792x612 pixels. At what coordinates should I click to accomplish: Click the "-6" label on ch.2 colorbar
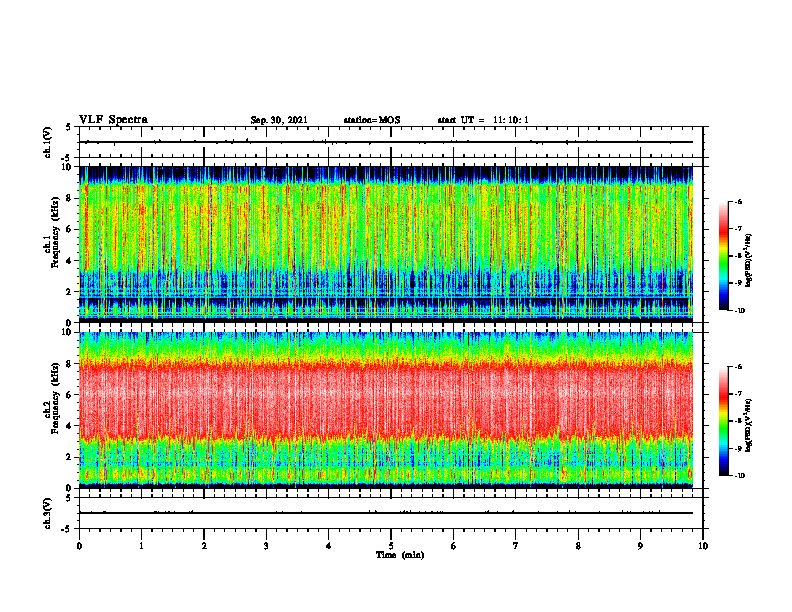pyautogui.click(x=738, y=367)
